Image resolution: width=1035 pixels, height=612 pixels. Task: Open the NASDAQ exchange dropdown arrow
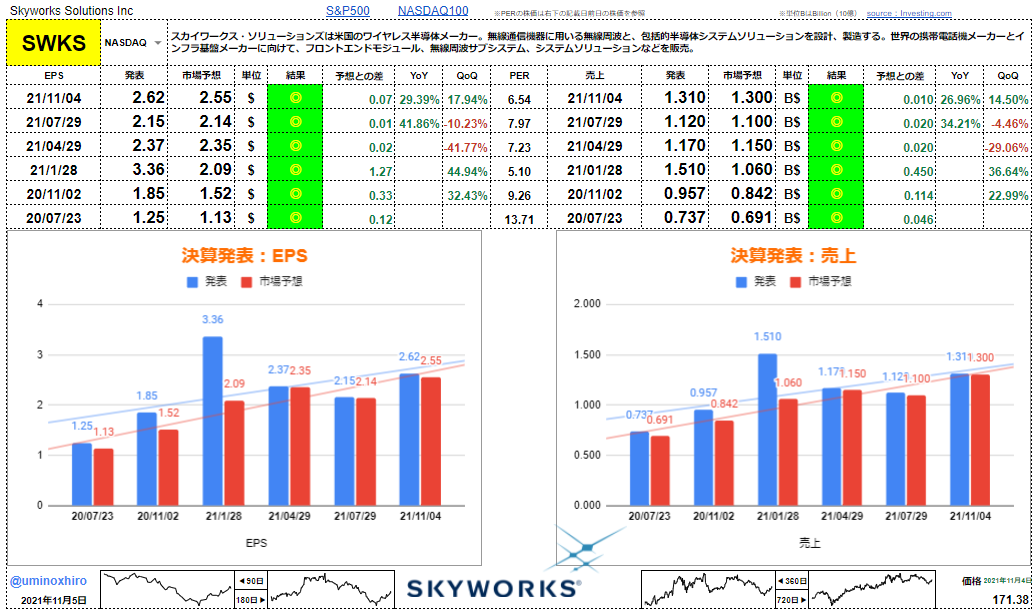[158, 43]
